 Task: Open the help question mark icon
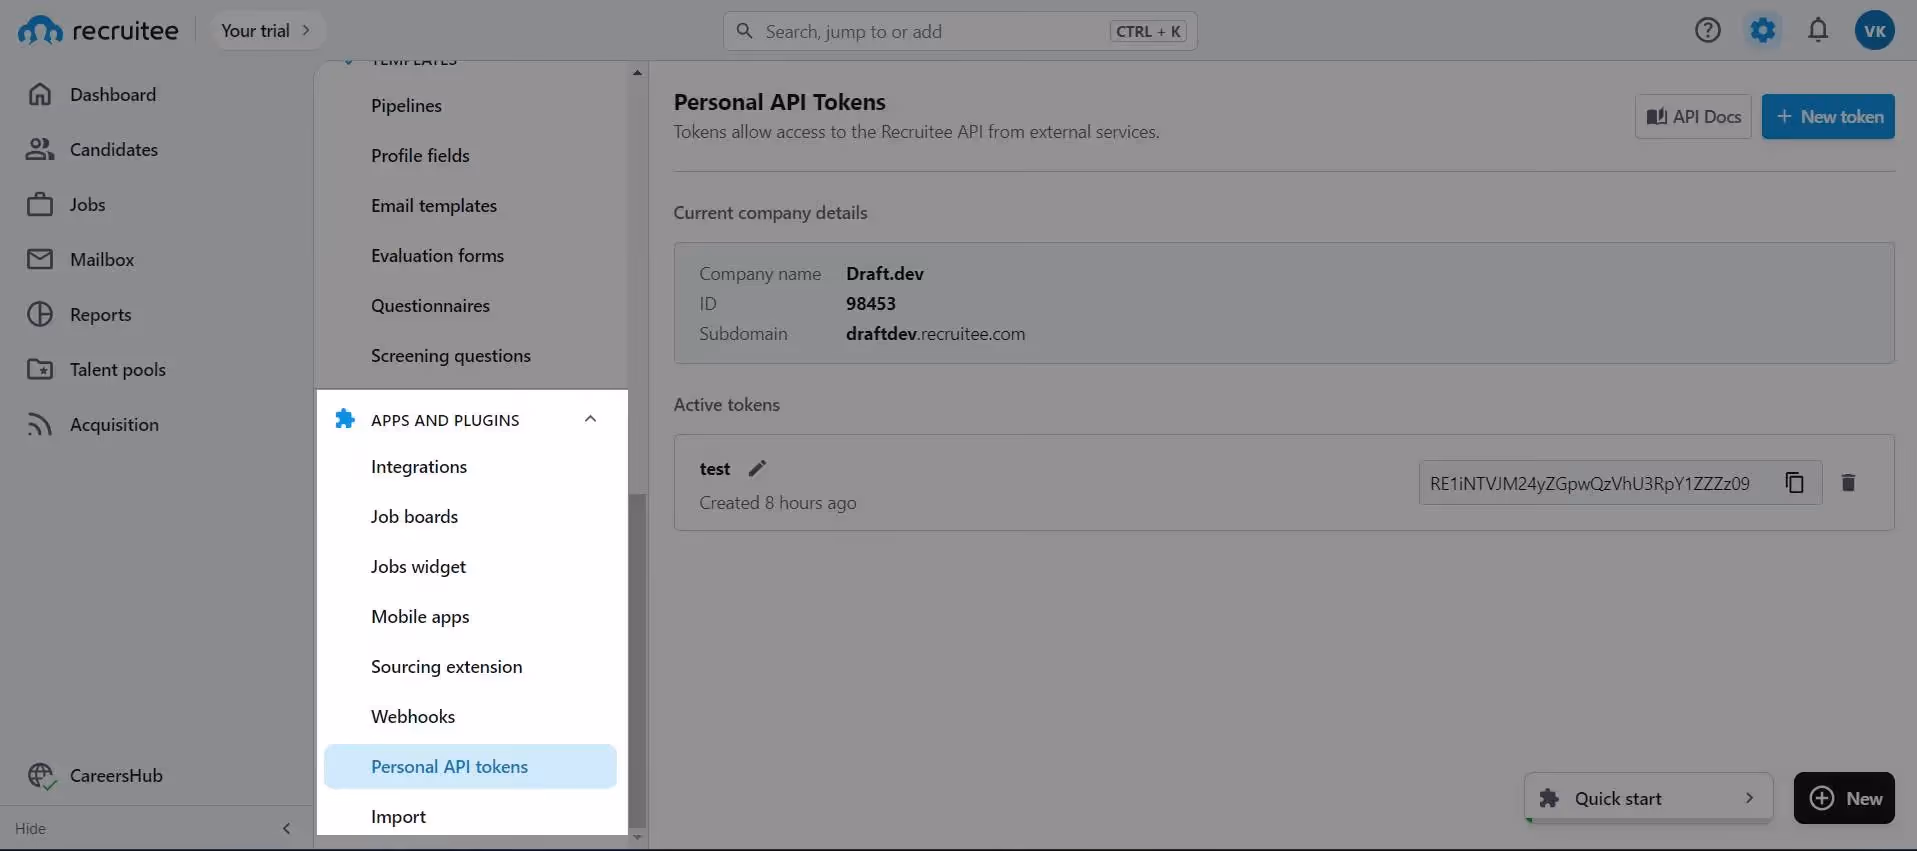[1708, 30]
